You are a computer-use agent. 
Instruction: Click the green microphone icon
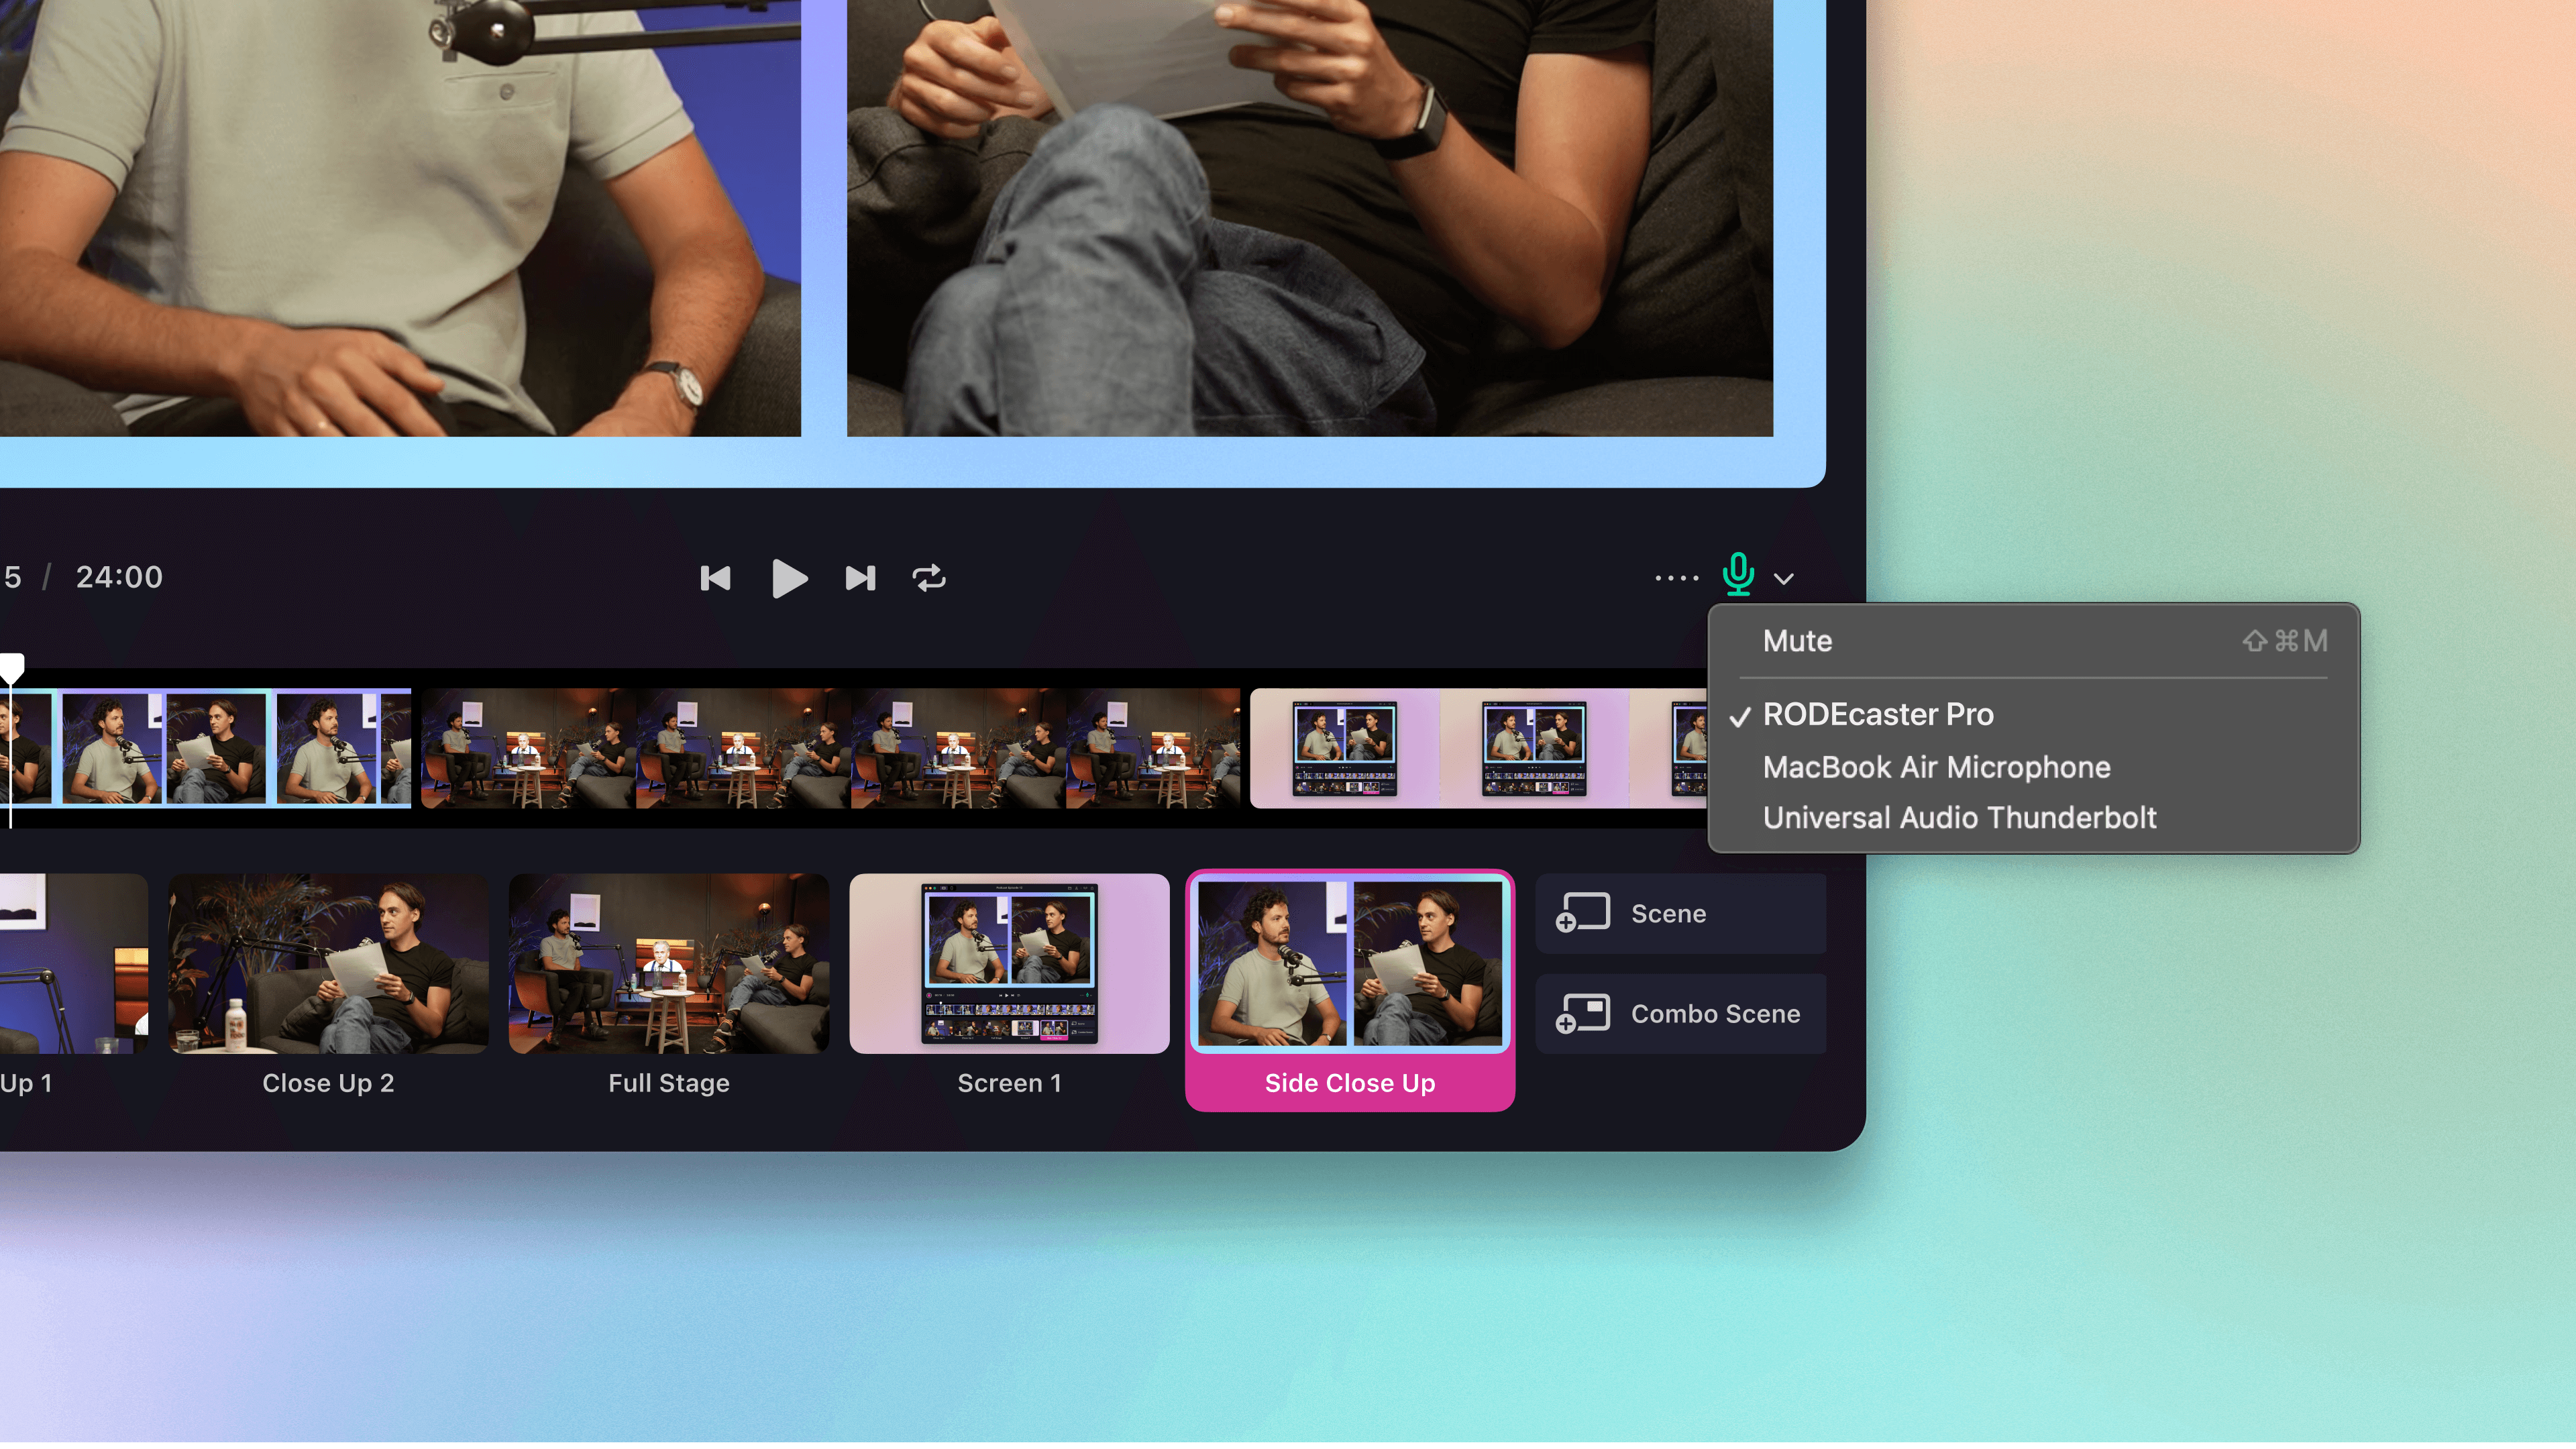point(1738,575)
